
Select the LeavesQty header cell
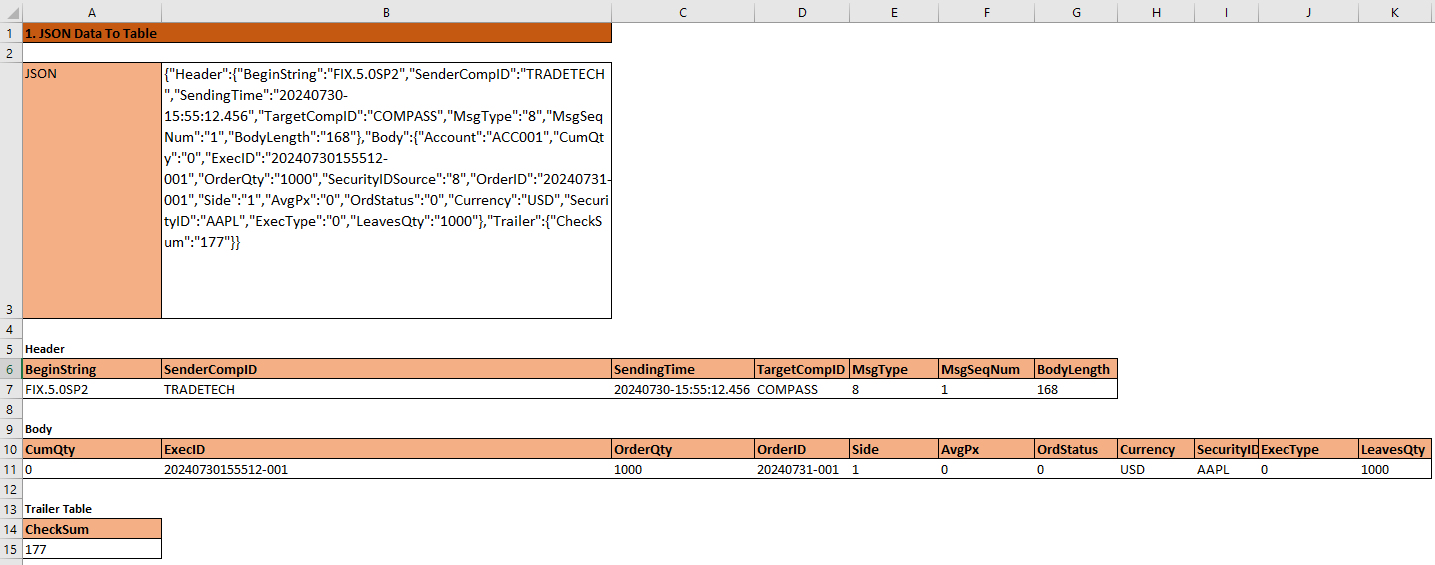[x=1394, y=449]
